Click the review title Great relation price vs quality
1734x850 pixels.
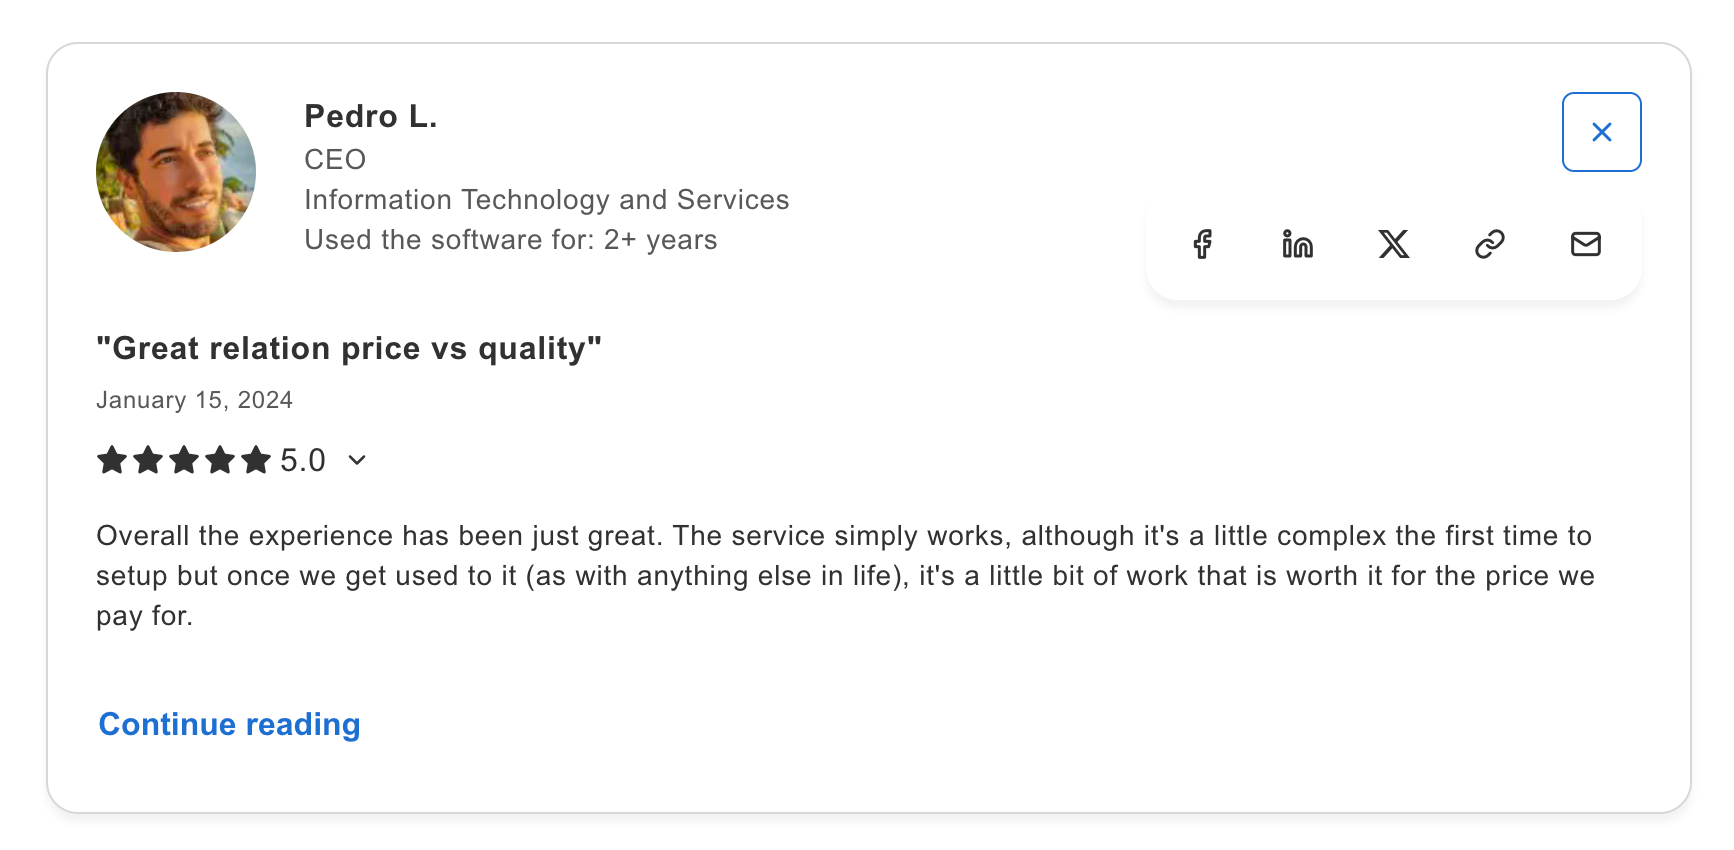point(349,348)
